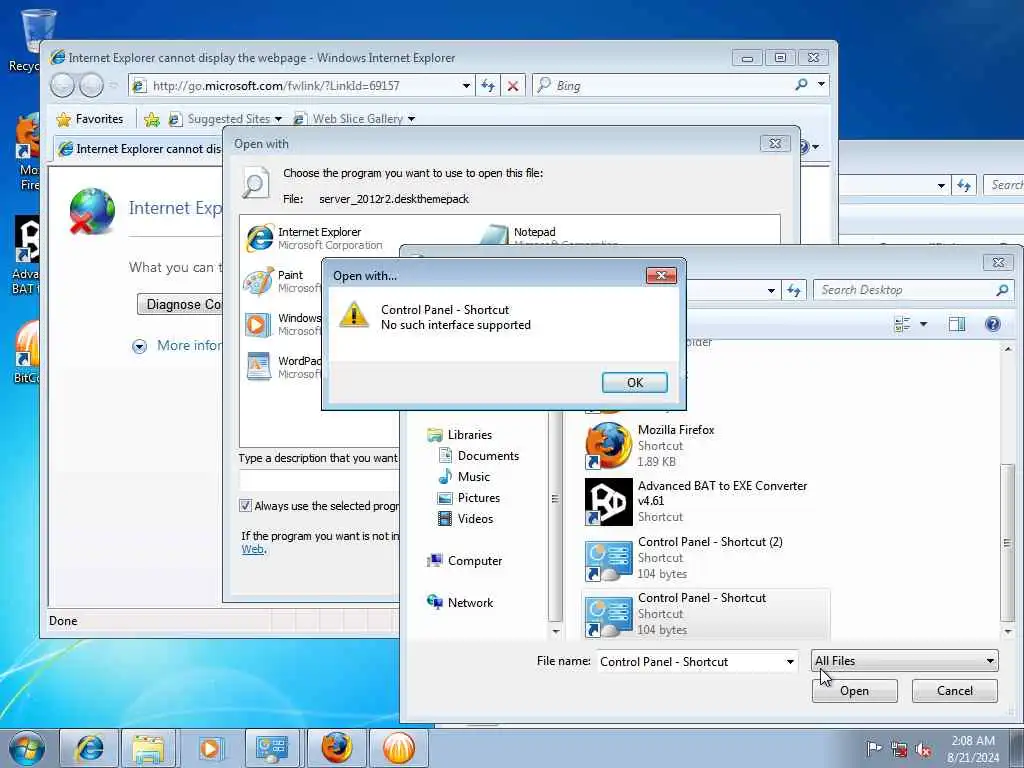Toggle preview pane icon in browse dialog
Screen dimensions: 1024x768
[x=957, y=324]
